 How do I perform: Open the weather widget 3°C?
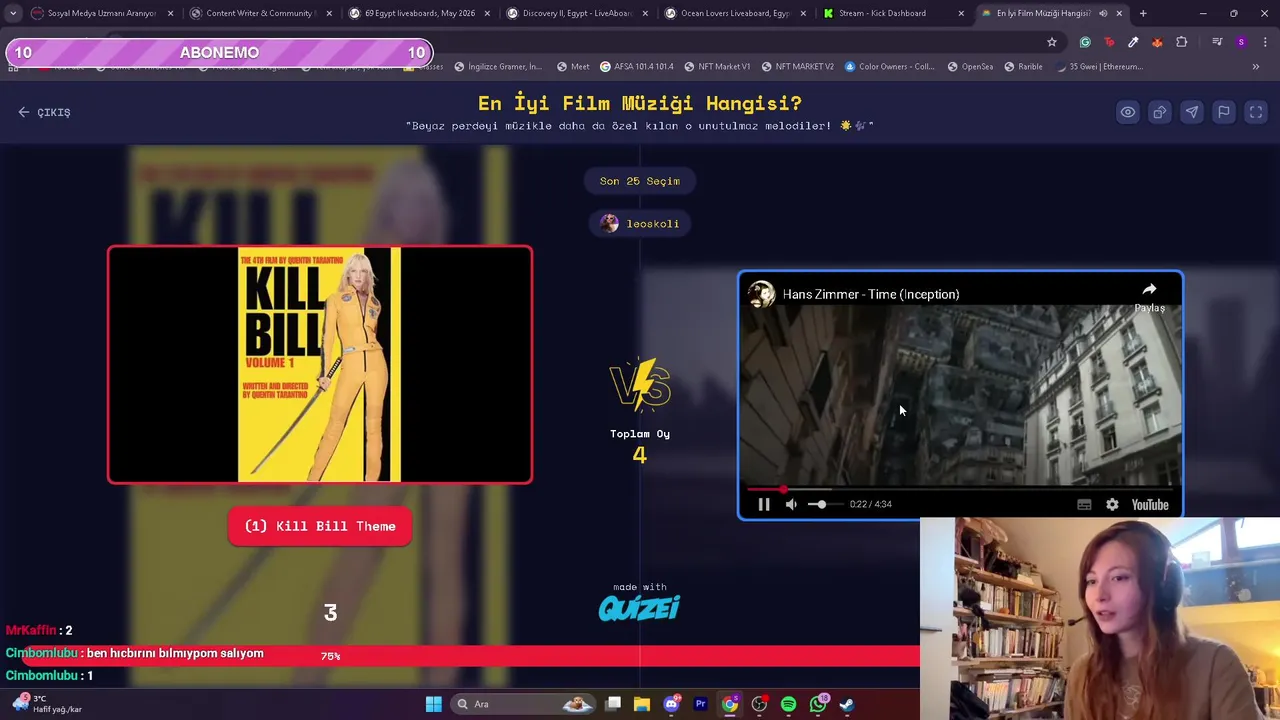(x=46, y=704)
